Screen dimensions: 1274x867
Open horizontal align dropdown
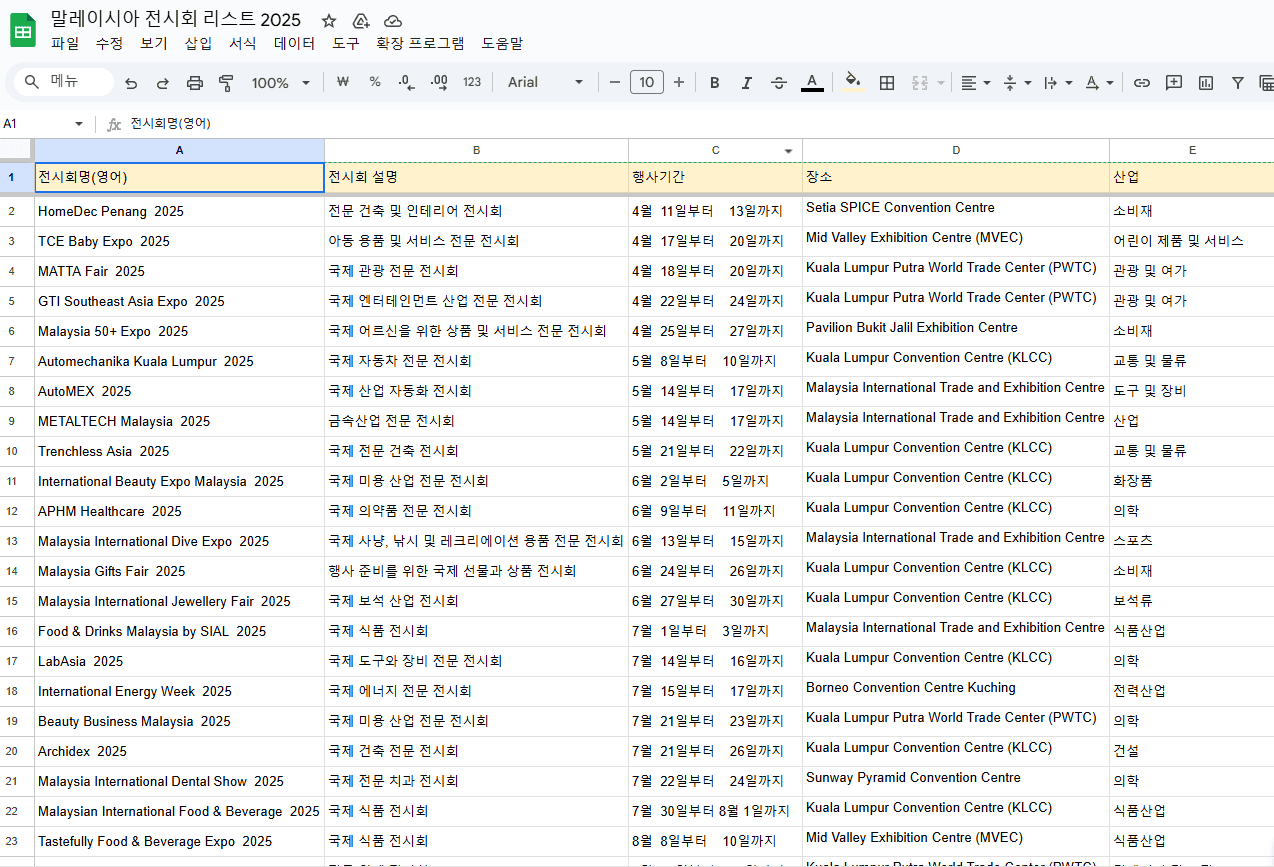pos(975,83)
